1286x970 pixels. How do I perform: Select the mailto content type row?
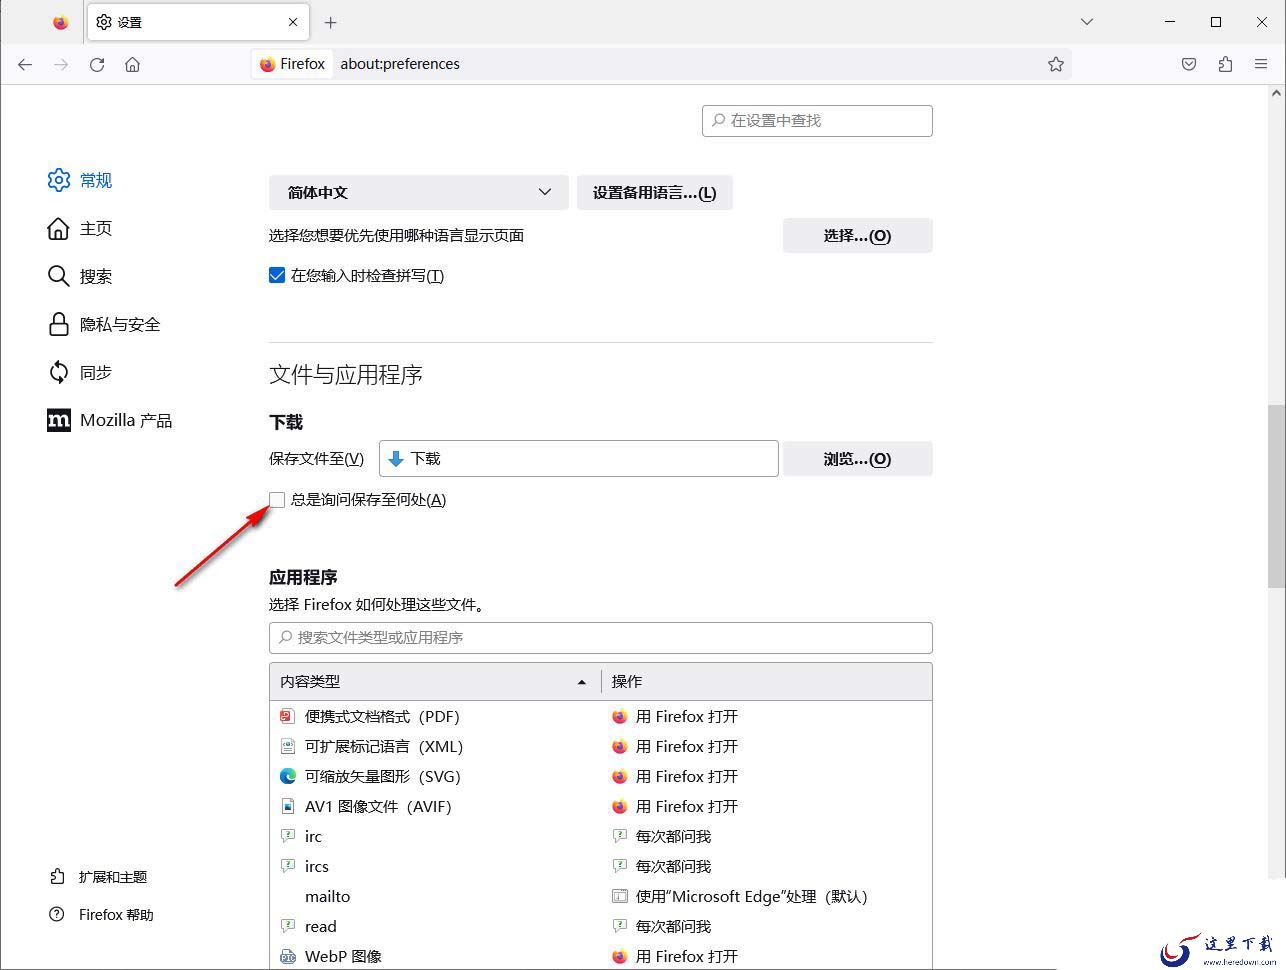(601, 896)
